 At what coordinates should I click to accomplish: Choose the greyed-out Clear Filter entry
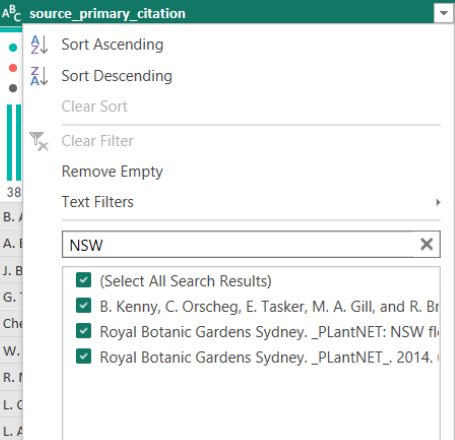point(98,141)
